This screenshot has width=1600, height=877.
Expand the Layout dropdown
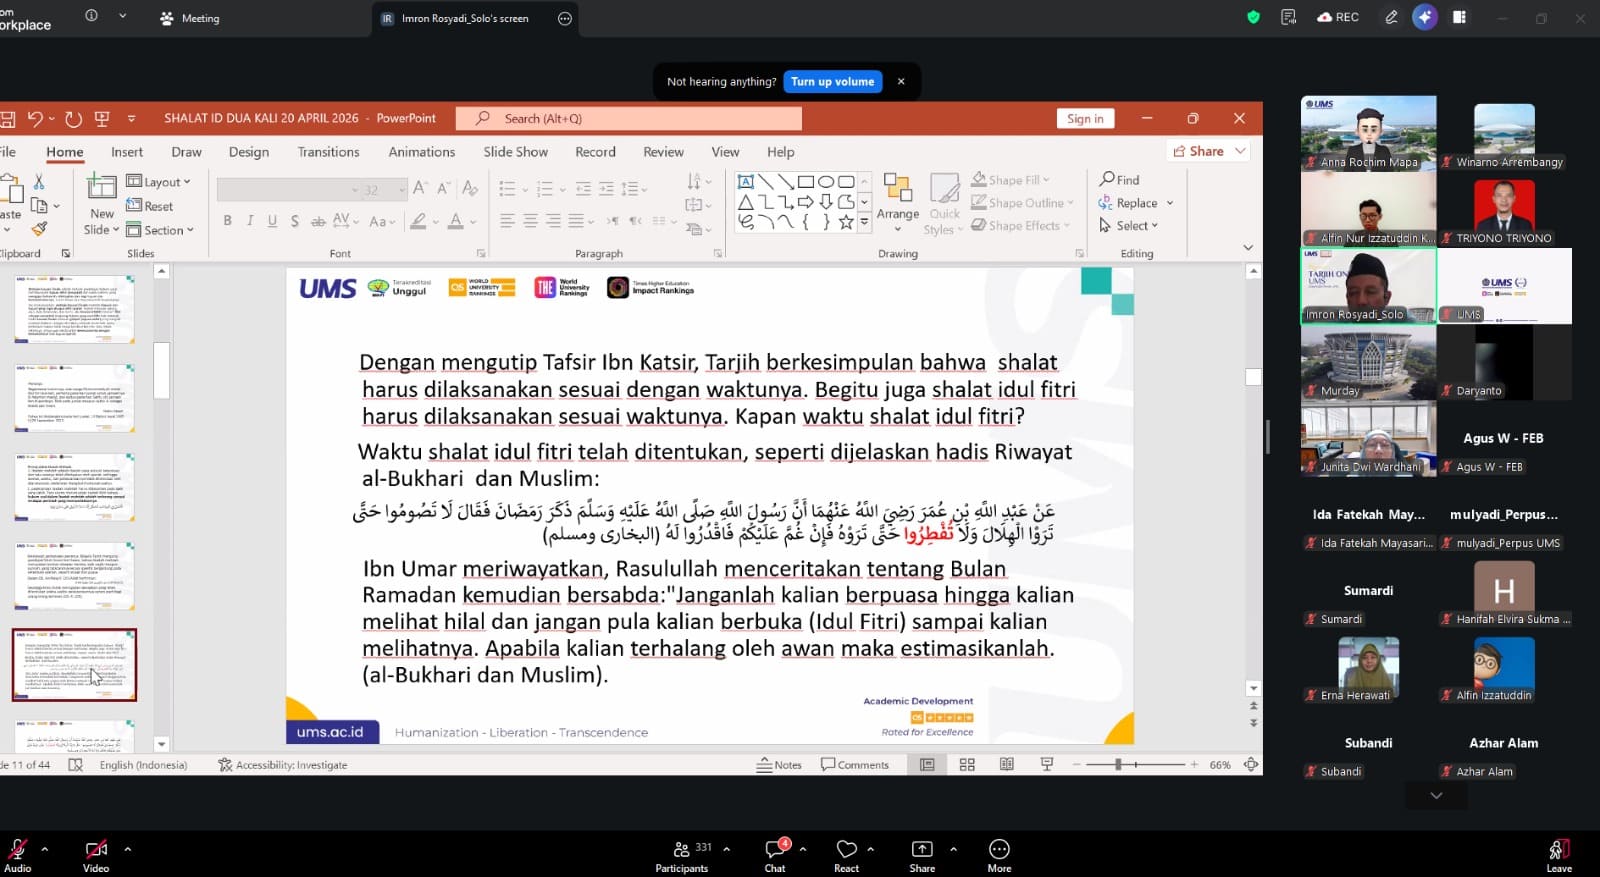point(158,182)
